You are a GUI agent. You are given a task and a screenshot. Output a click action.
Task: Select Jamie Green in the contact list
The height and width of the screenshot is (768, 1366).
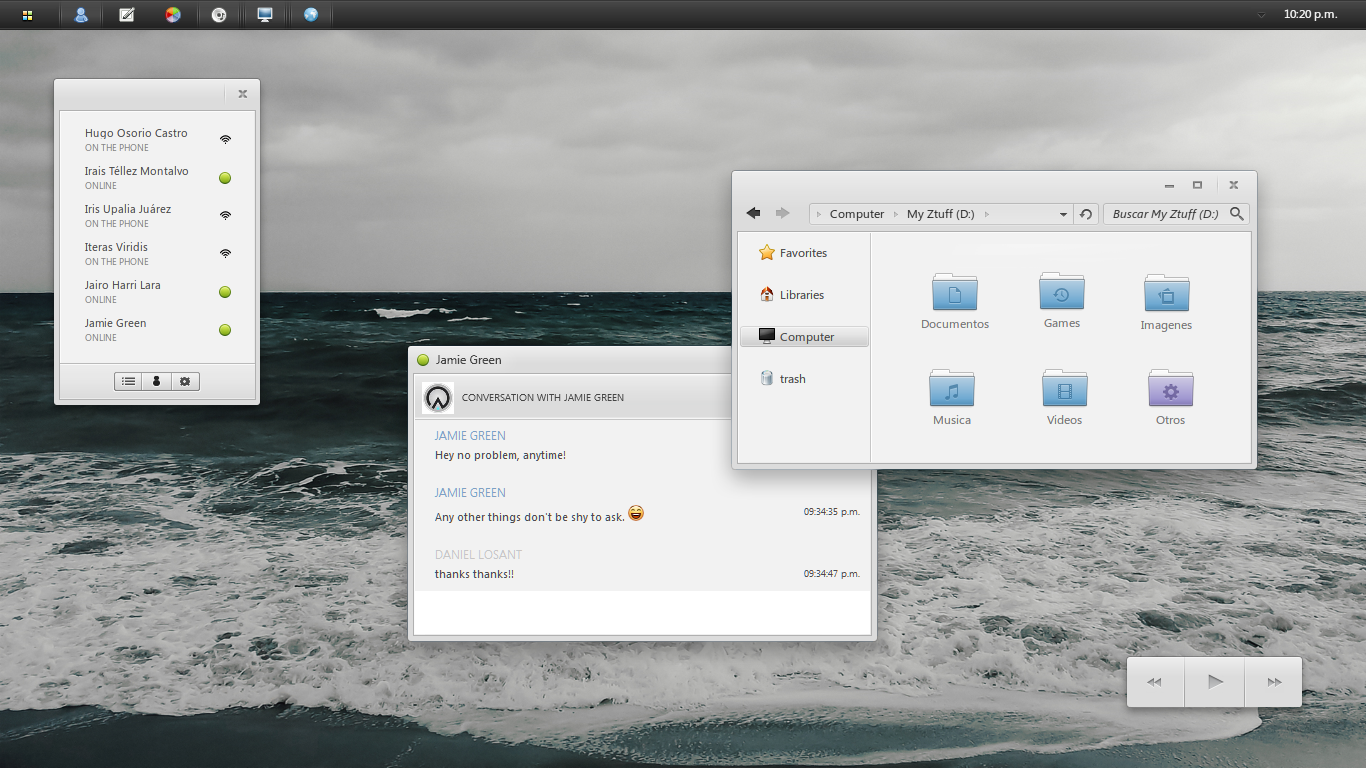pos(157,329)
